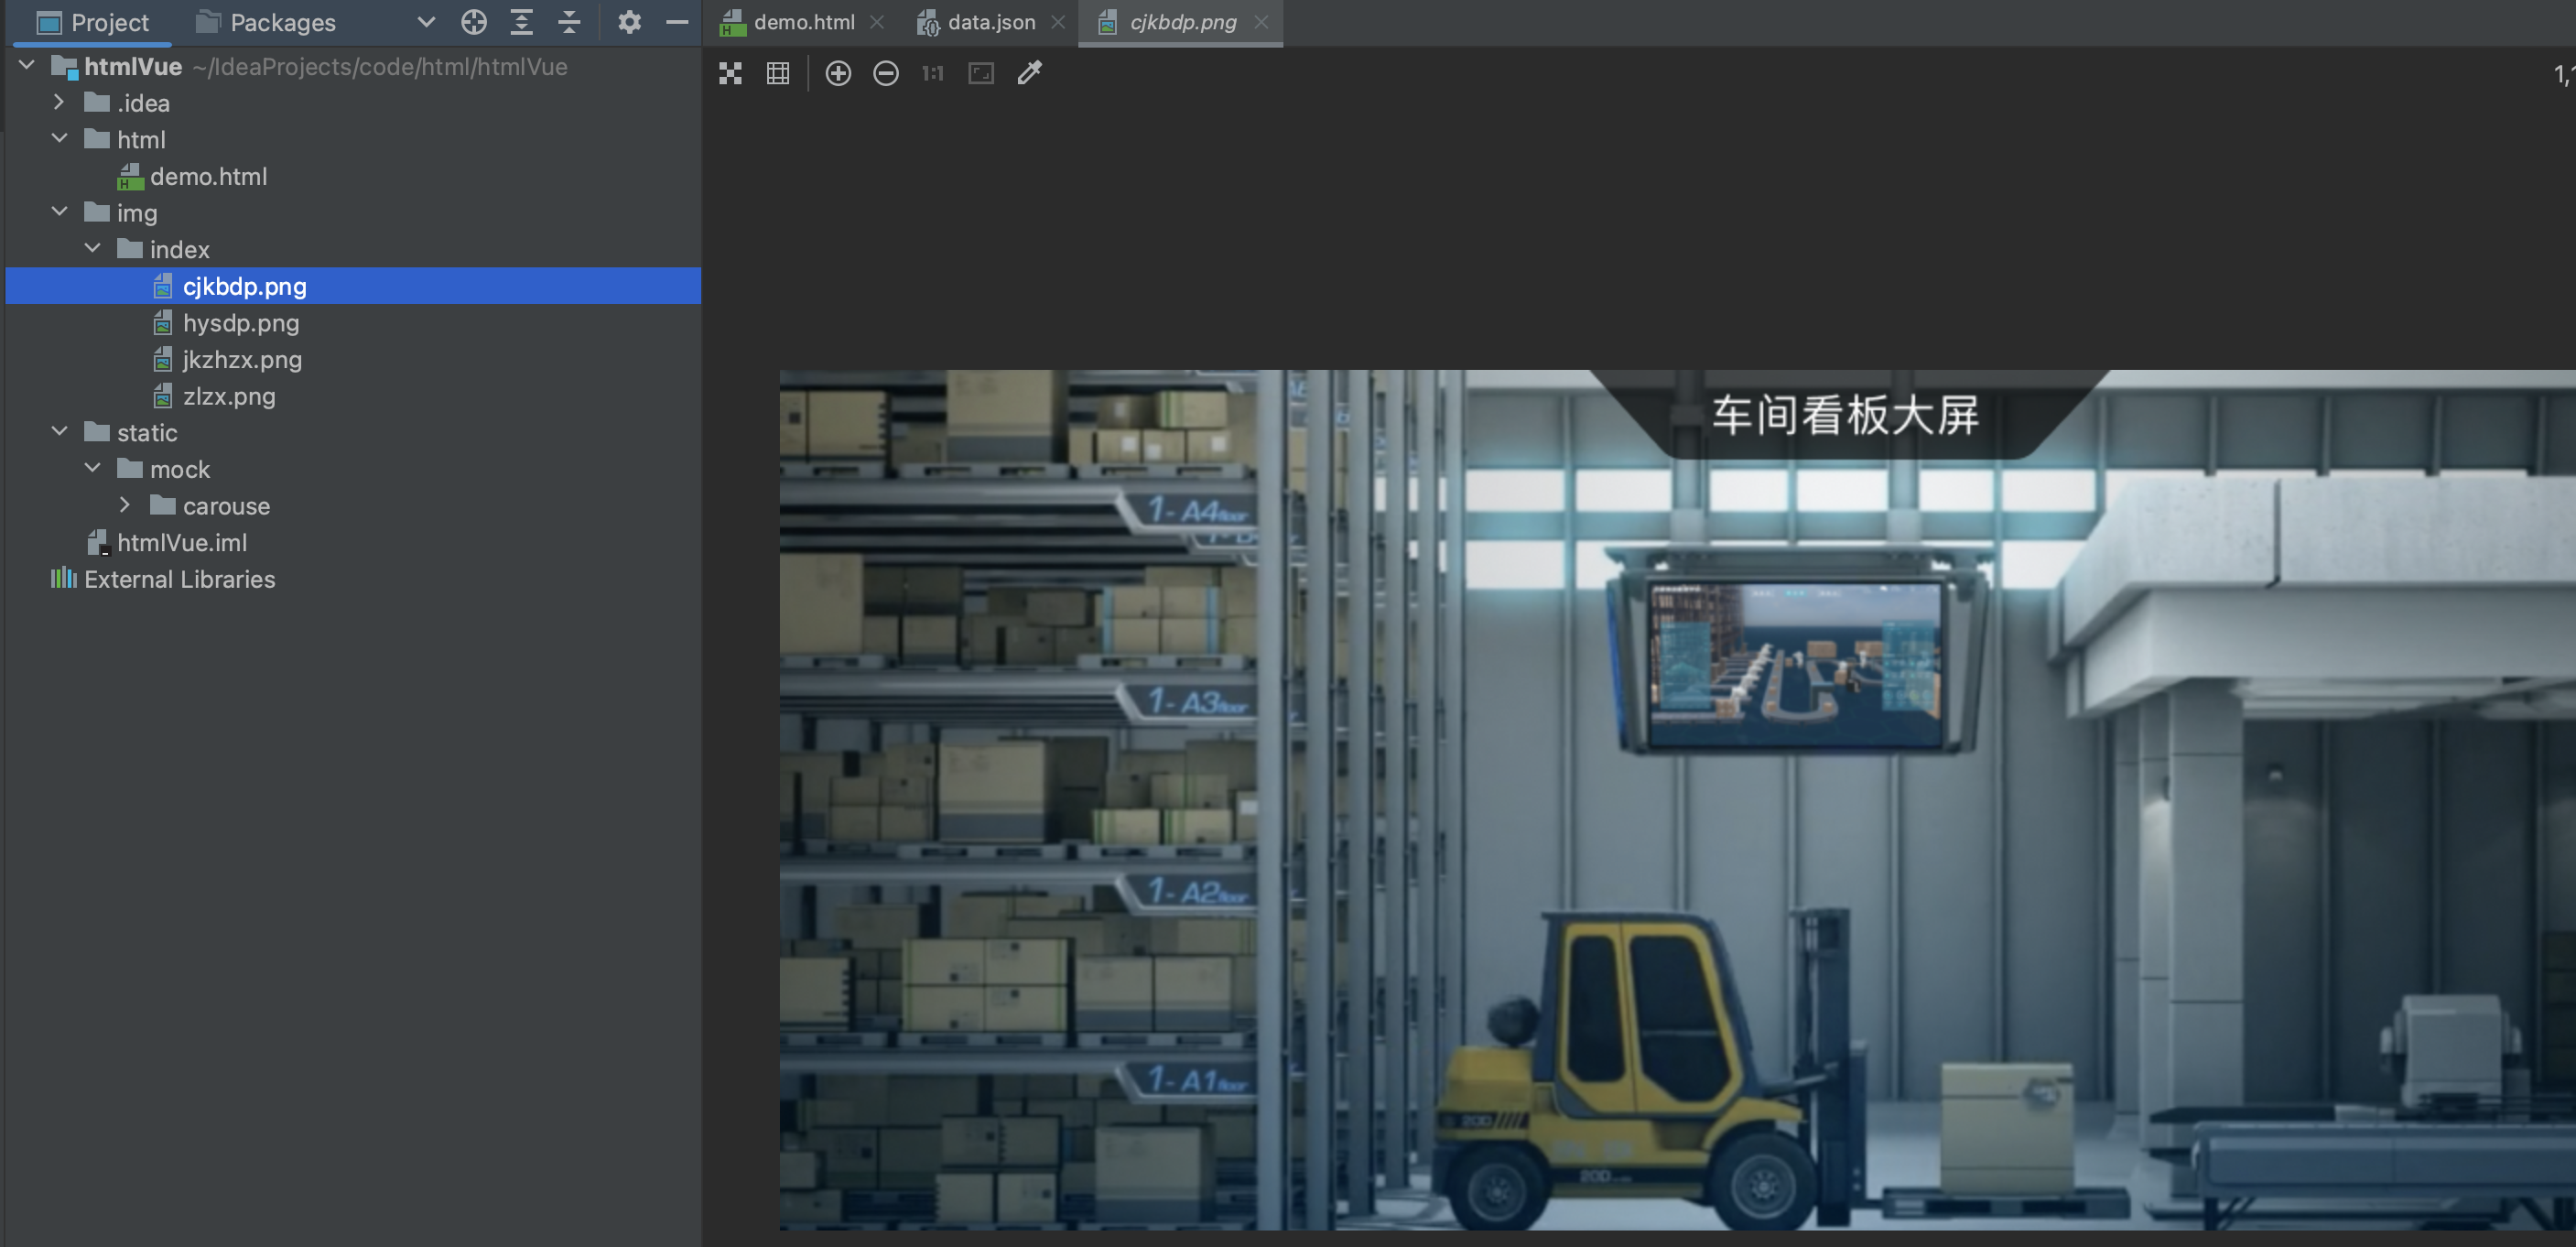Open the project view dropdown arrow
The image size is (2576, 1247).
pos(426,22)
